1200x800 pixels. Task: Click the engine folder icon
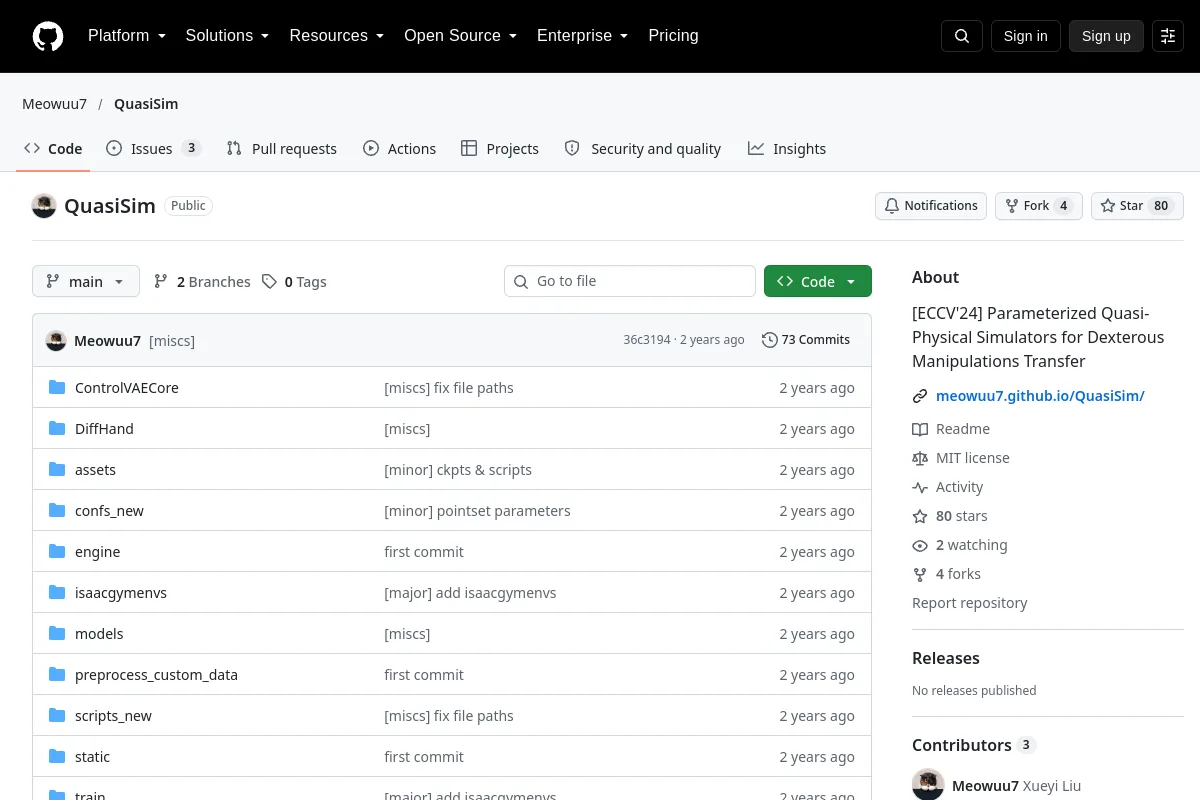57,552
